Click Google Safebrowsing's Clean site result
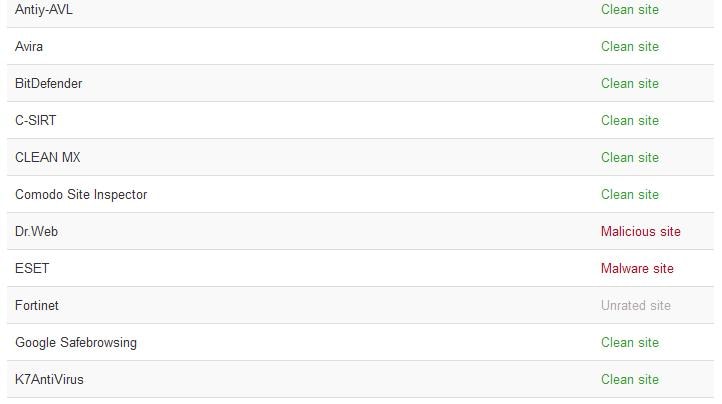722x404 pixels. 629,343
